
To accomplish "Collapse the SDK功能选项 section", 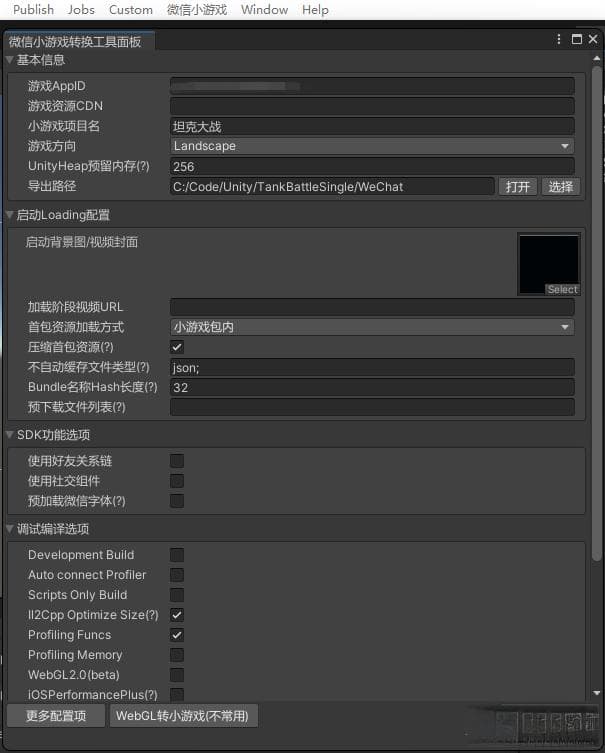I will (9, 435).
